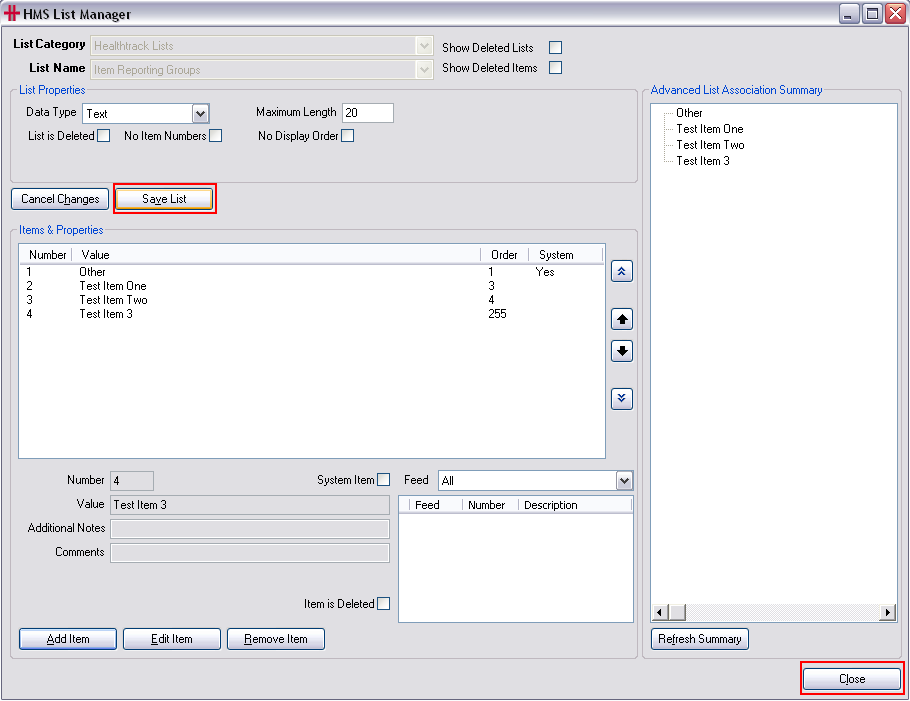Click the Cancel Changes button
Image resolution: width=910 pixels, height=701 pixels.
60,199
